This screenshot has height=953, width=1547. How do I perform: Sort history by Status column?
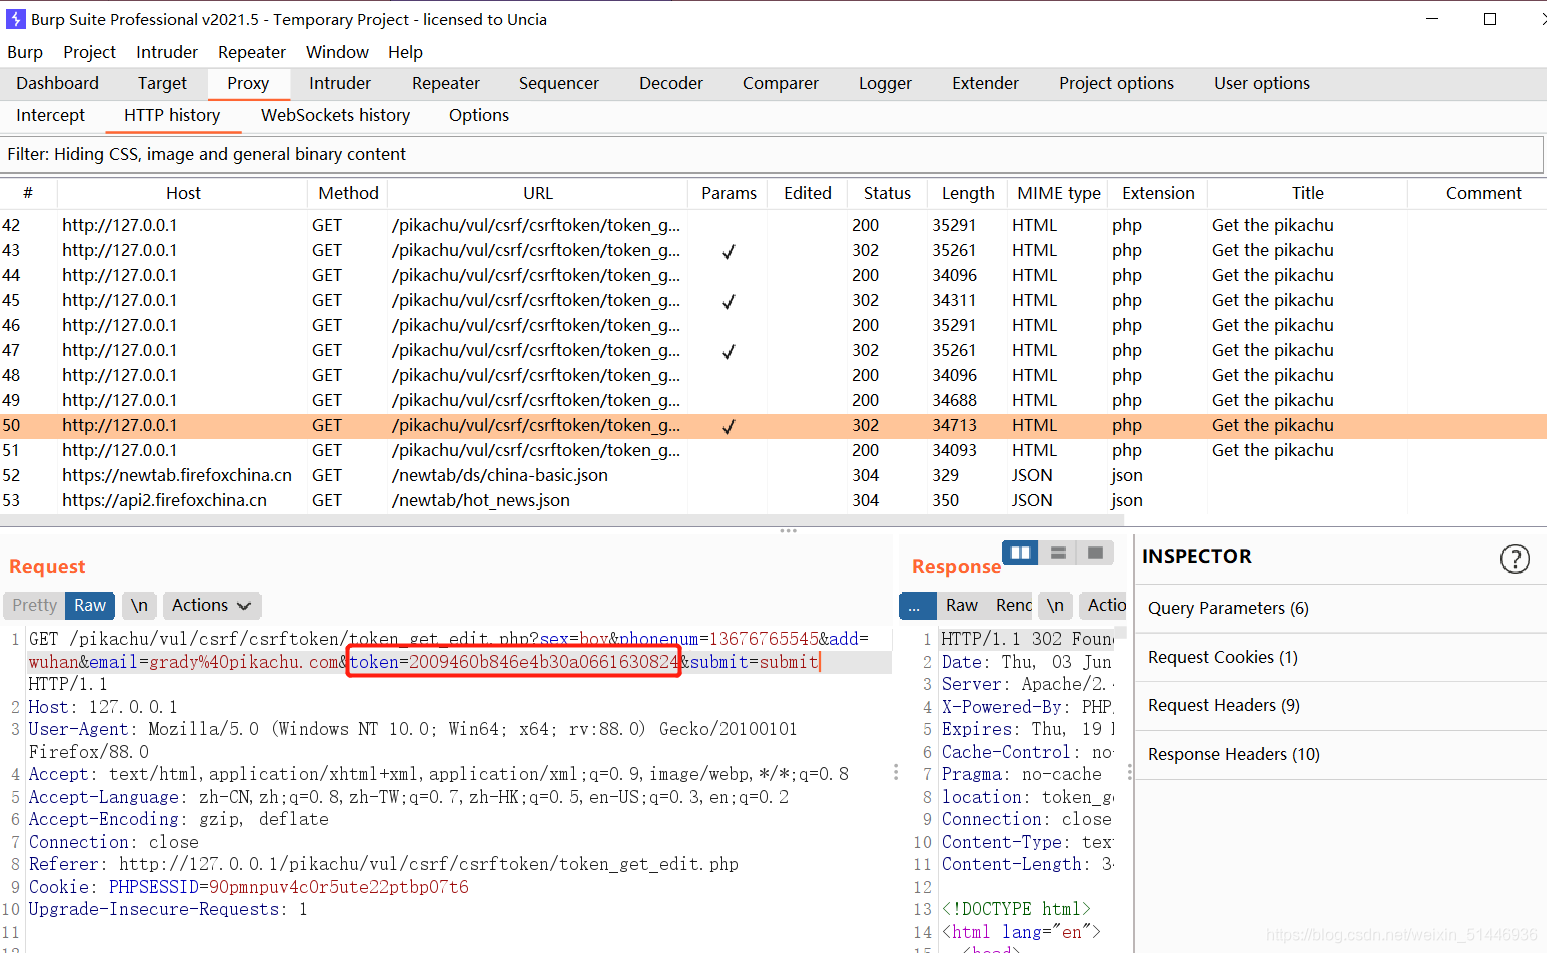887,193
